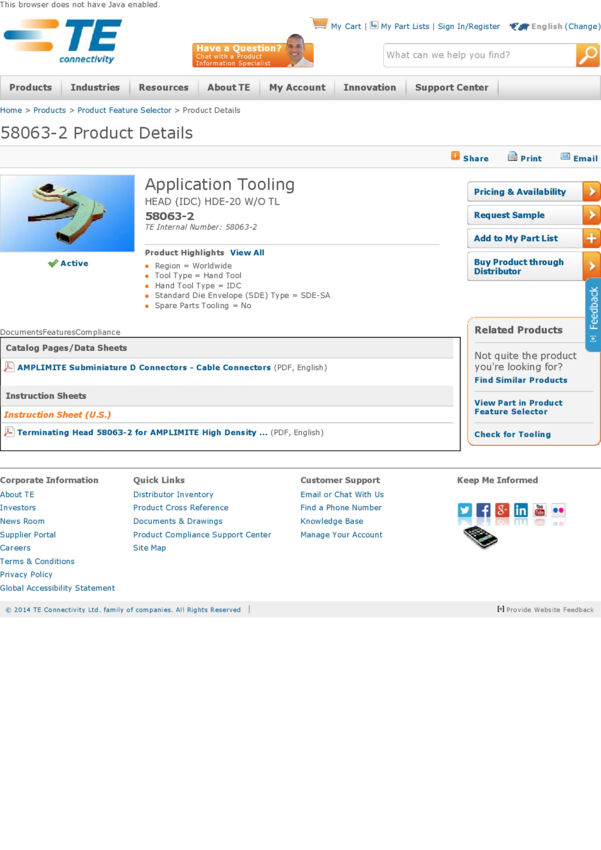The width and height of the screenshot is (601, 850).
Task: Click arrow beside Buy Product through Distributor
Action: coord(591,266)
